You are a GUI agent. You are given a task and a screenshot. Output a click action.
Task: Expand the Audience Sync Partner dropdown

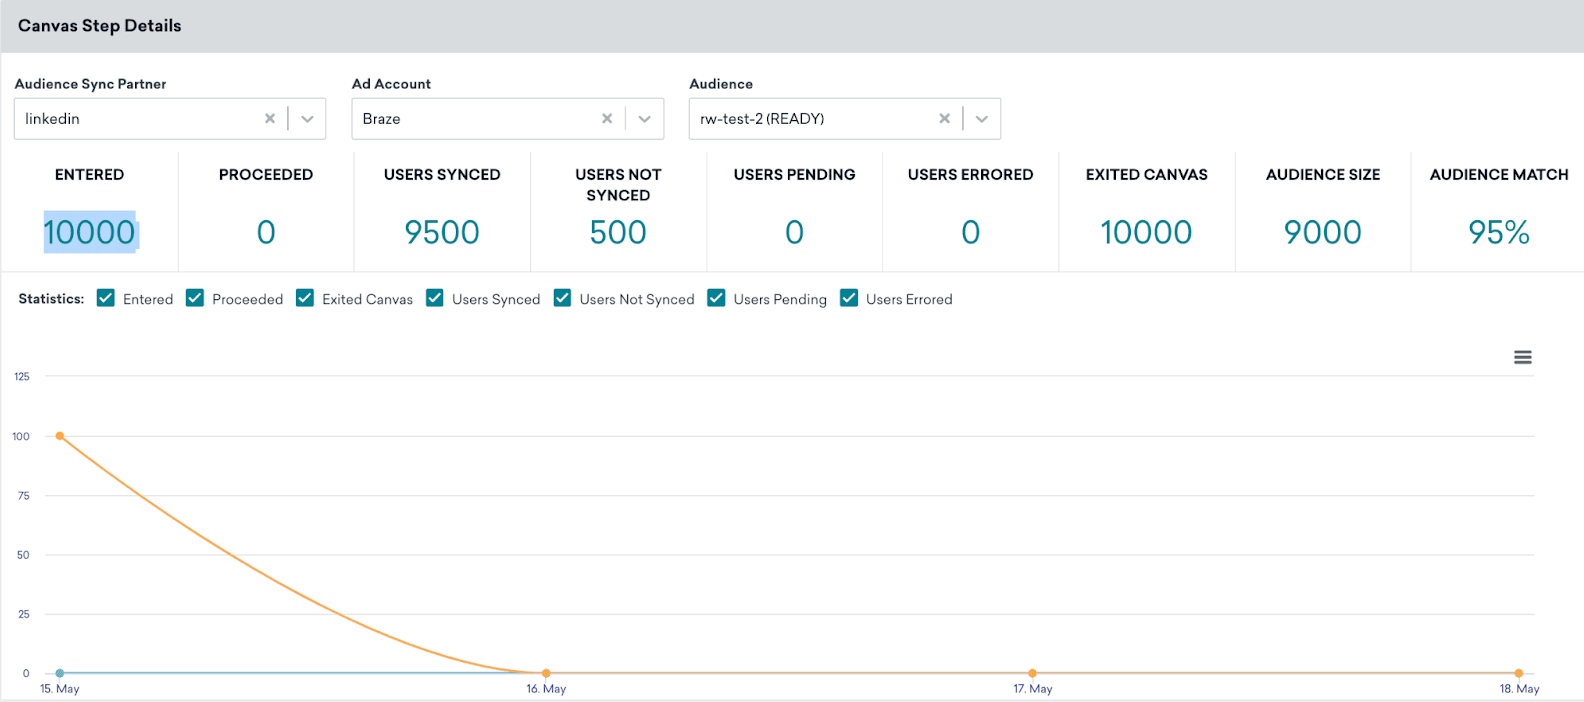point(307,119)
